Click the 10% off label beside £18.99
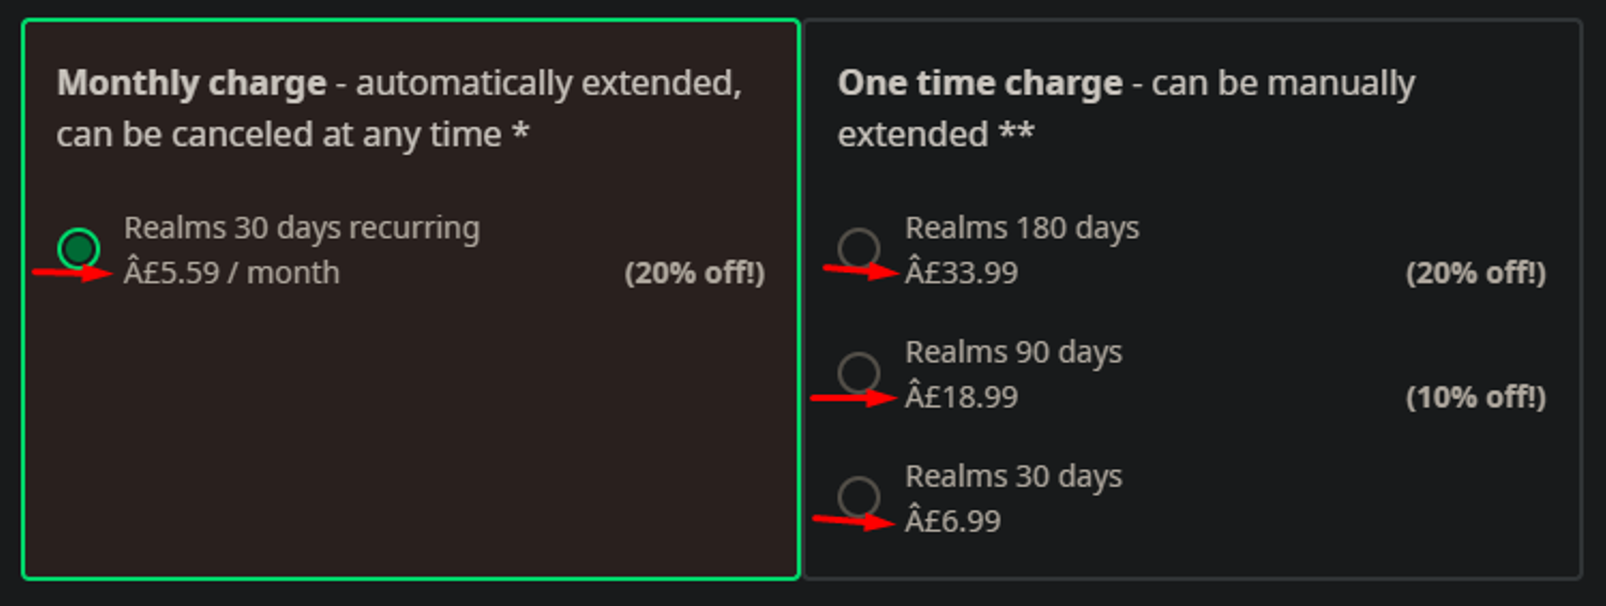The height and width of the screenshot is (606, 1606). [x=1475, y=397]
